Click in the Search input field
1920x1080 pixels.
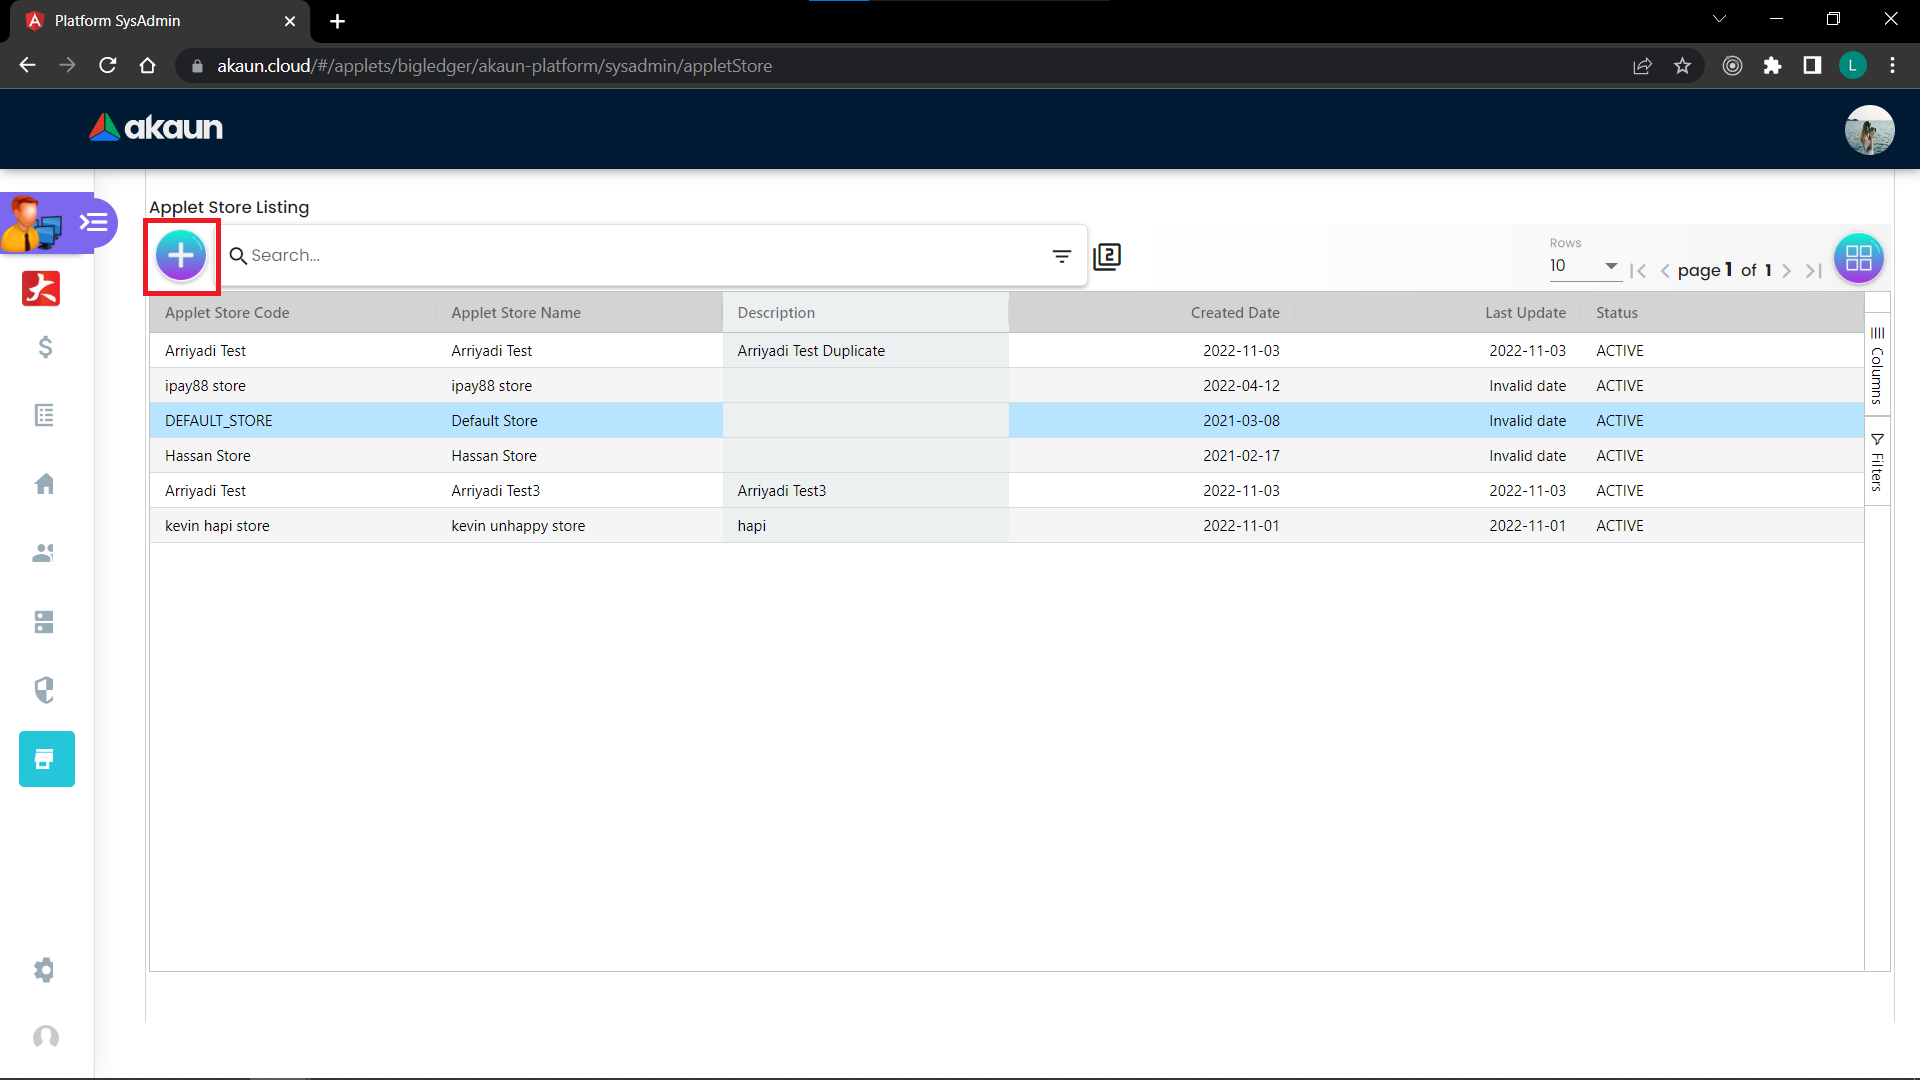(x=640, y=256)
